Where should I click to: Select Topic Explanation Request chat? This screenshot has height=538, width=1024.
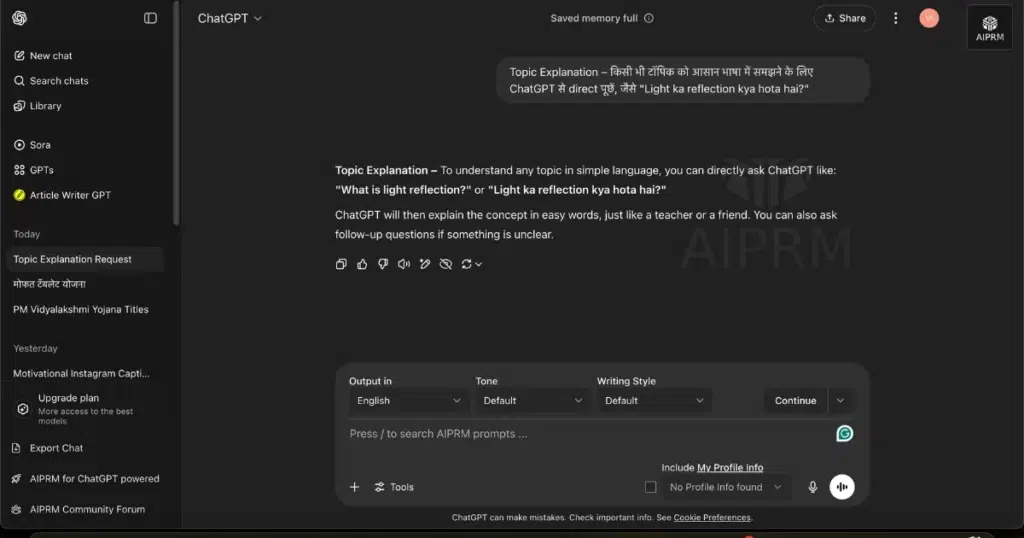[84, 259]
